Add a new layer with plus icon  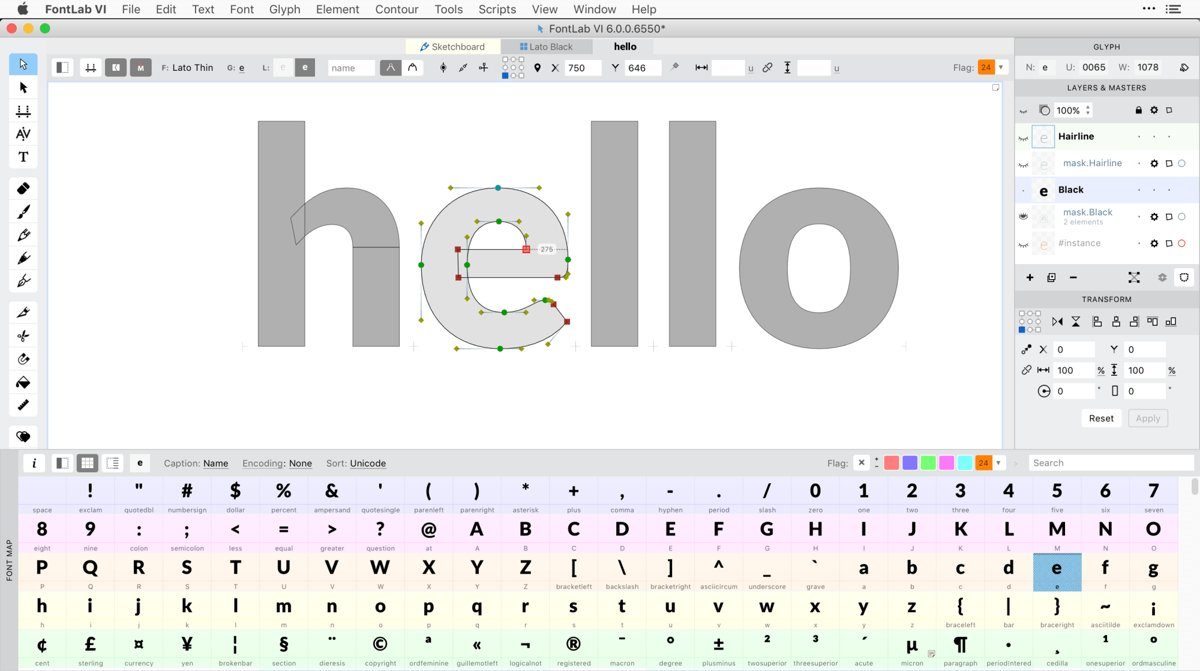pyautogui.click(x=1030, y=277)
